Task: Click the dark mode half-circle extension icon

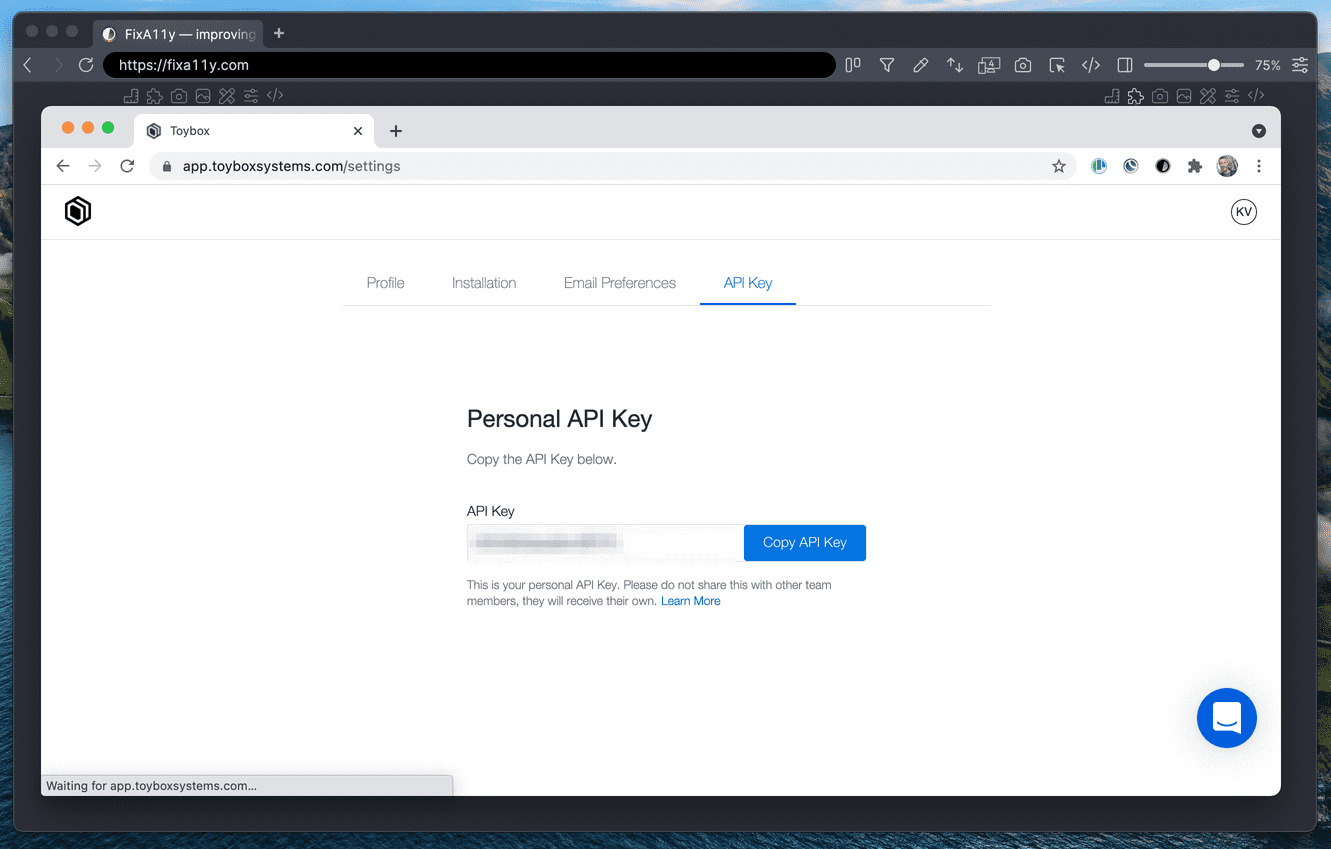Action: point(1163,165)
